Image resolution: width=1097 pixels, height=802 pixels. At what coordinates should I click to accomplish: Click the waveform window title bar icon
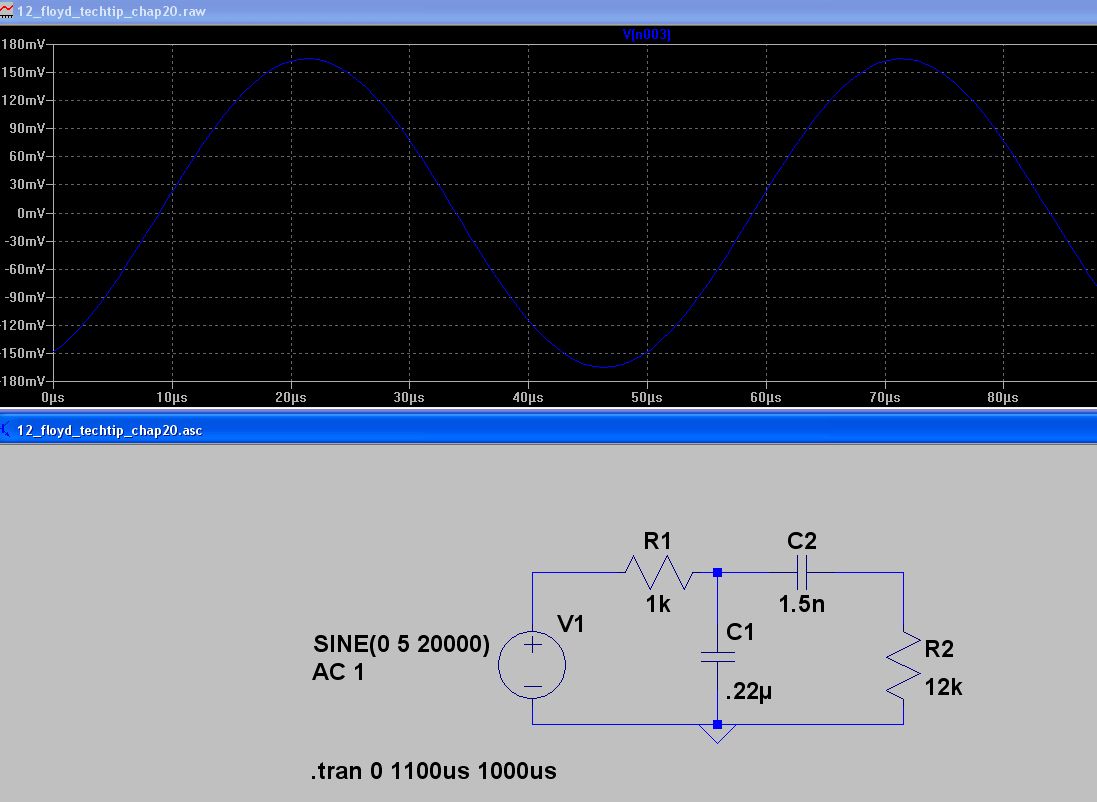click(6, 11)
